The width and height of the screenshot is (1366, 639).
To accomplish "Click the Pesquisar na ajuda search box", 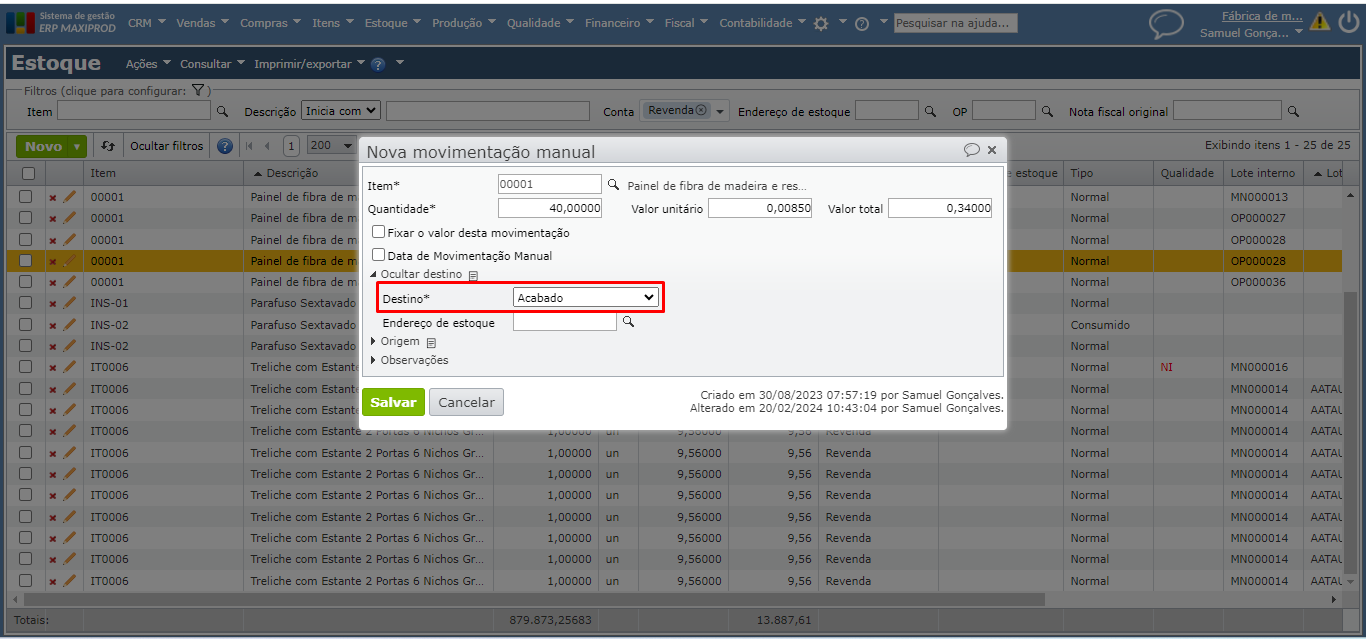I will [955, 22].
